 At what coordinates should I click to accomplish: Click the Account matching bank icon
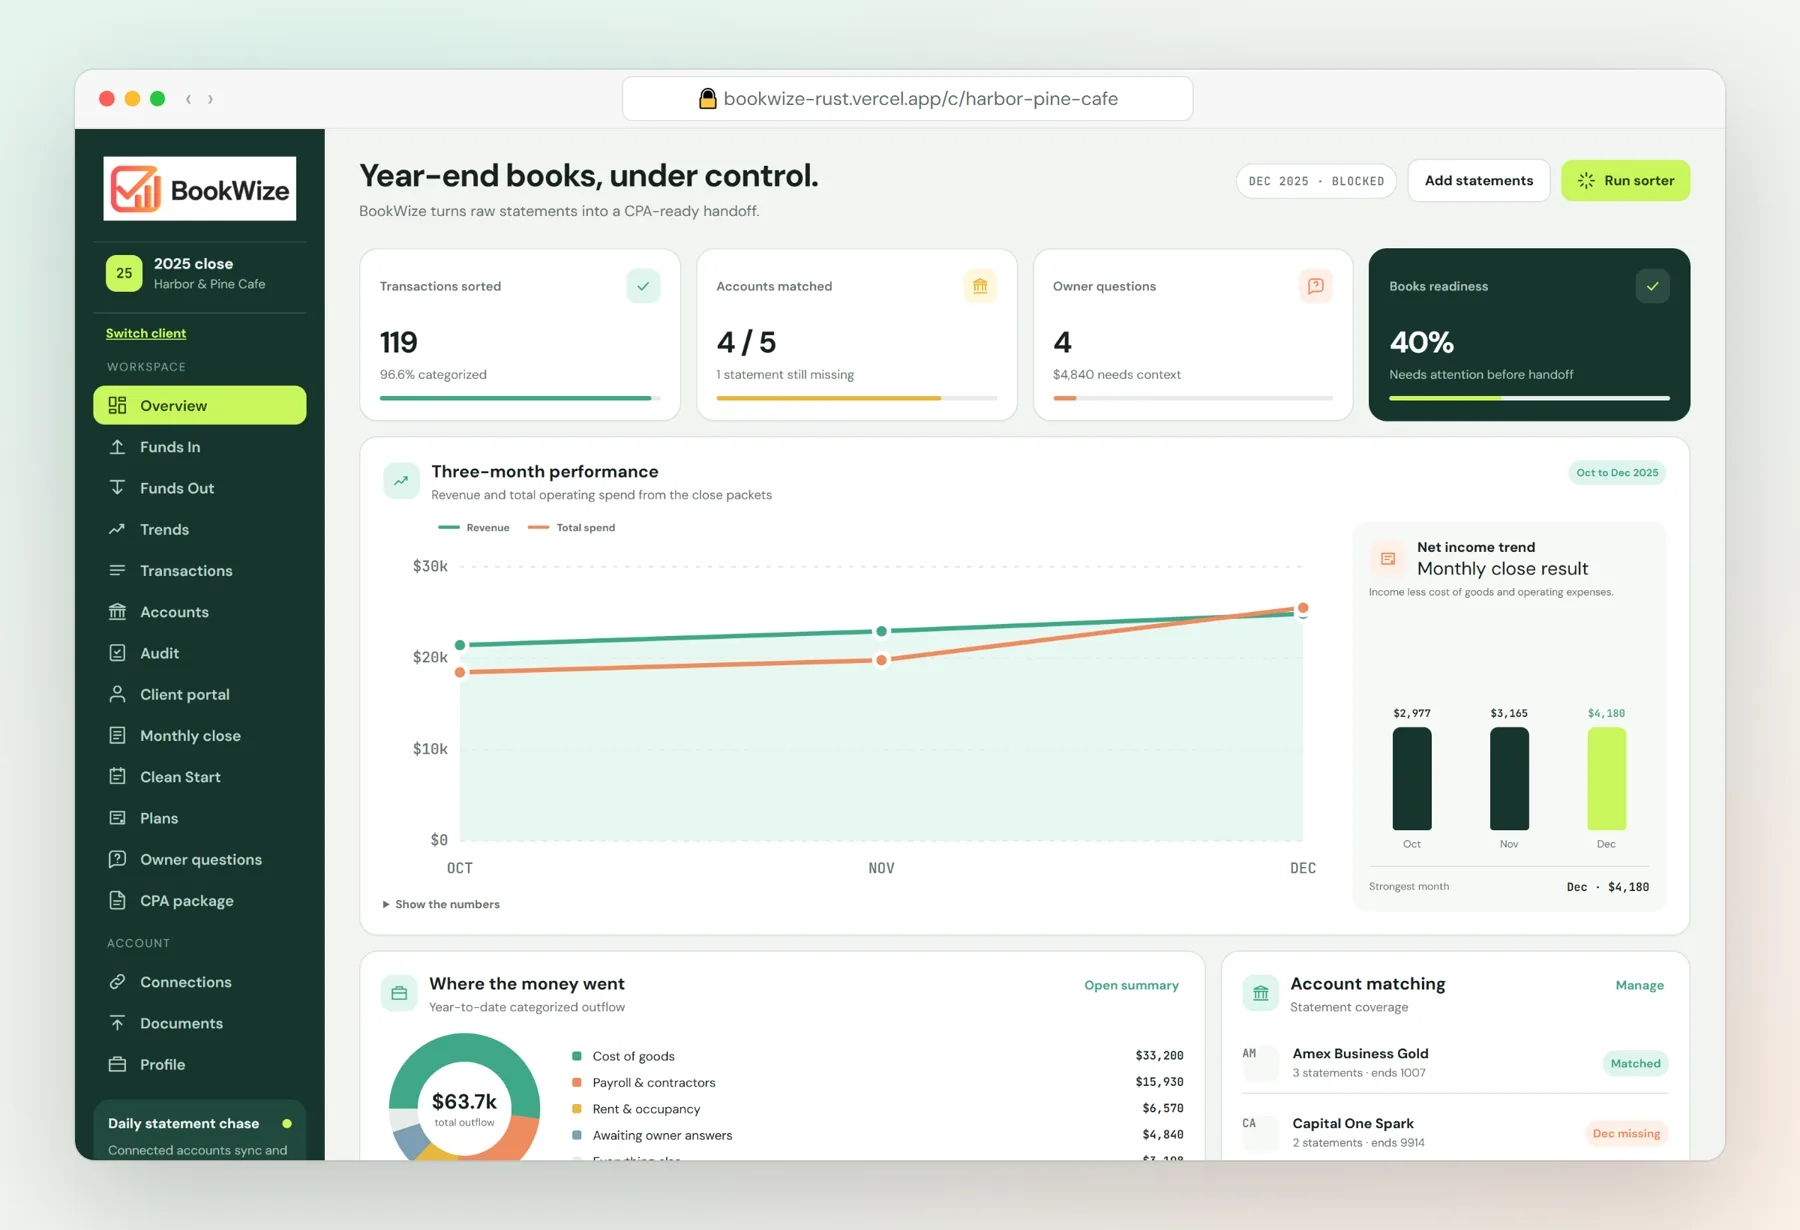pos(1260,993)
